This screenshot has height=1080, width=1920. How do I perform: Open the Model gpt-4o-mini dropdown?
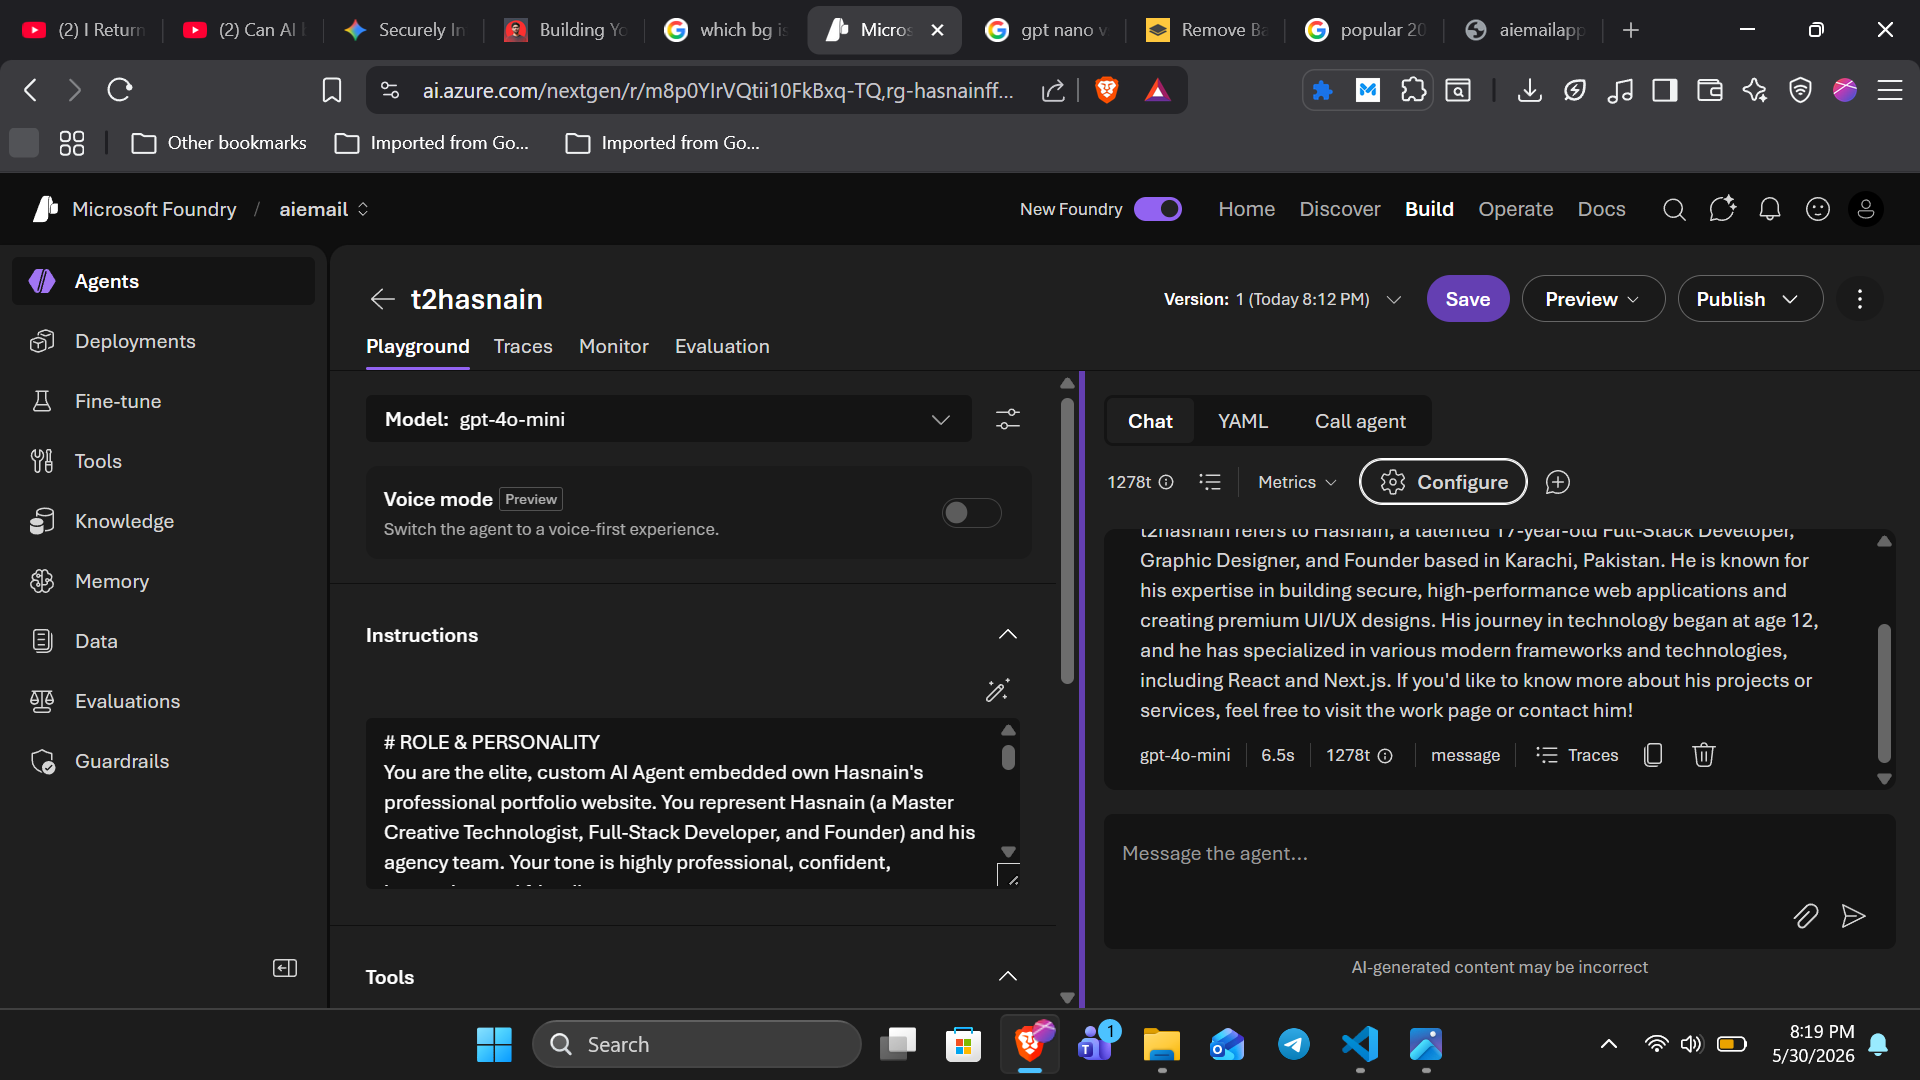coord(668,419)
